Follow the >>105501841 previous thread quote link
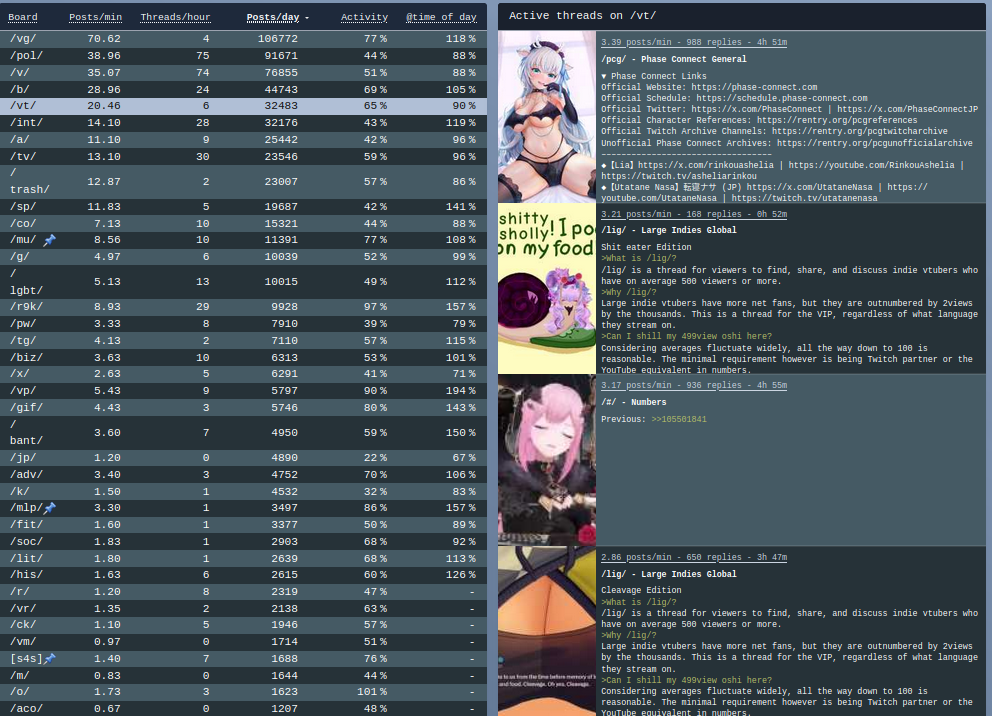The width and height of the screenshot is (992, 716). (678, 419)
